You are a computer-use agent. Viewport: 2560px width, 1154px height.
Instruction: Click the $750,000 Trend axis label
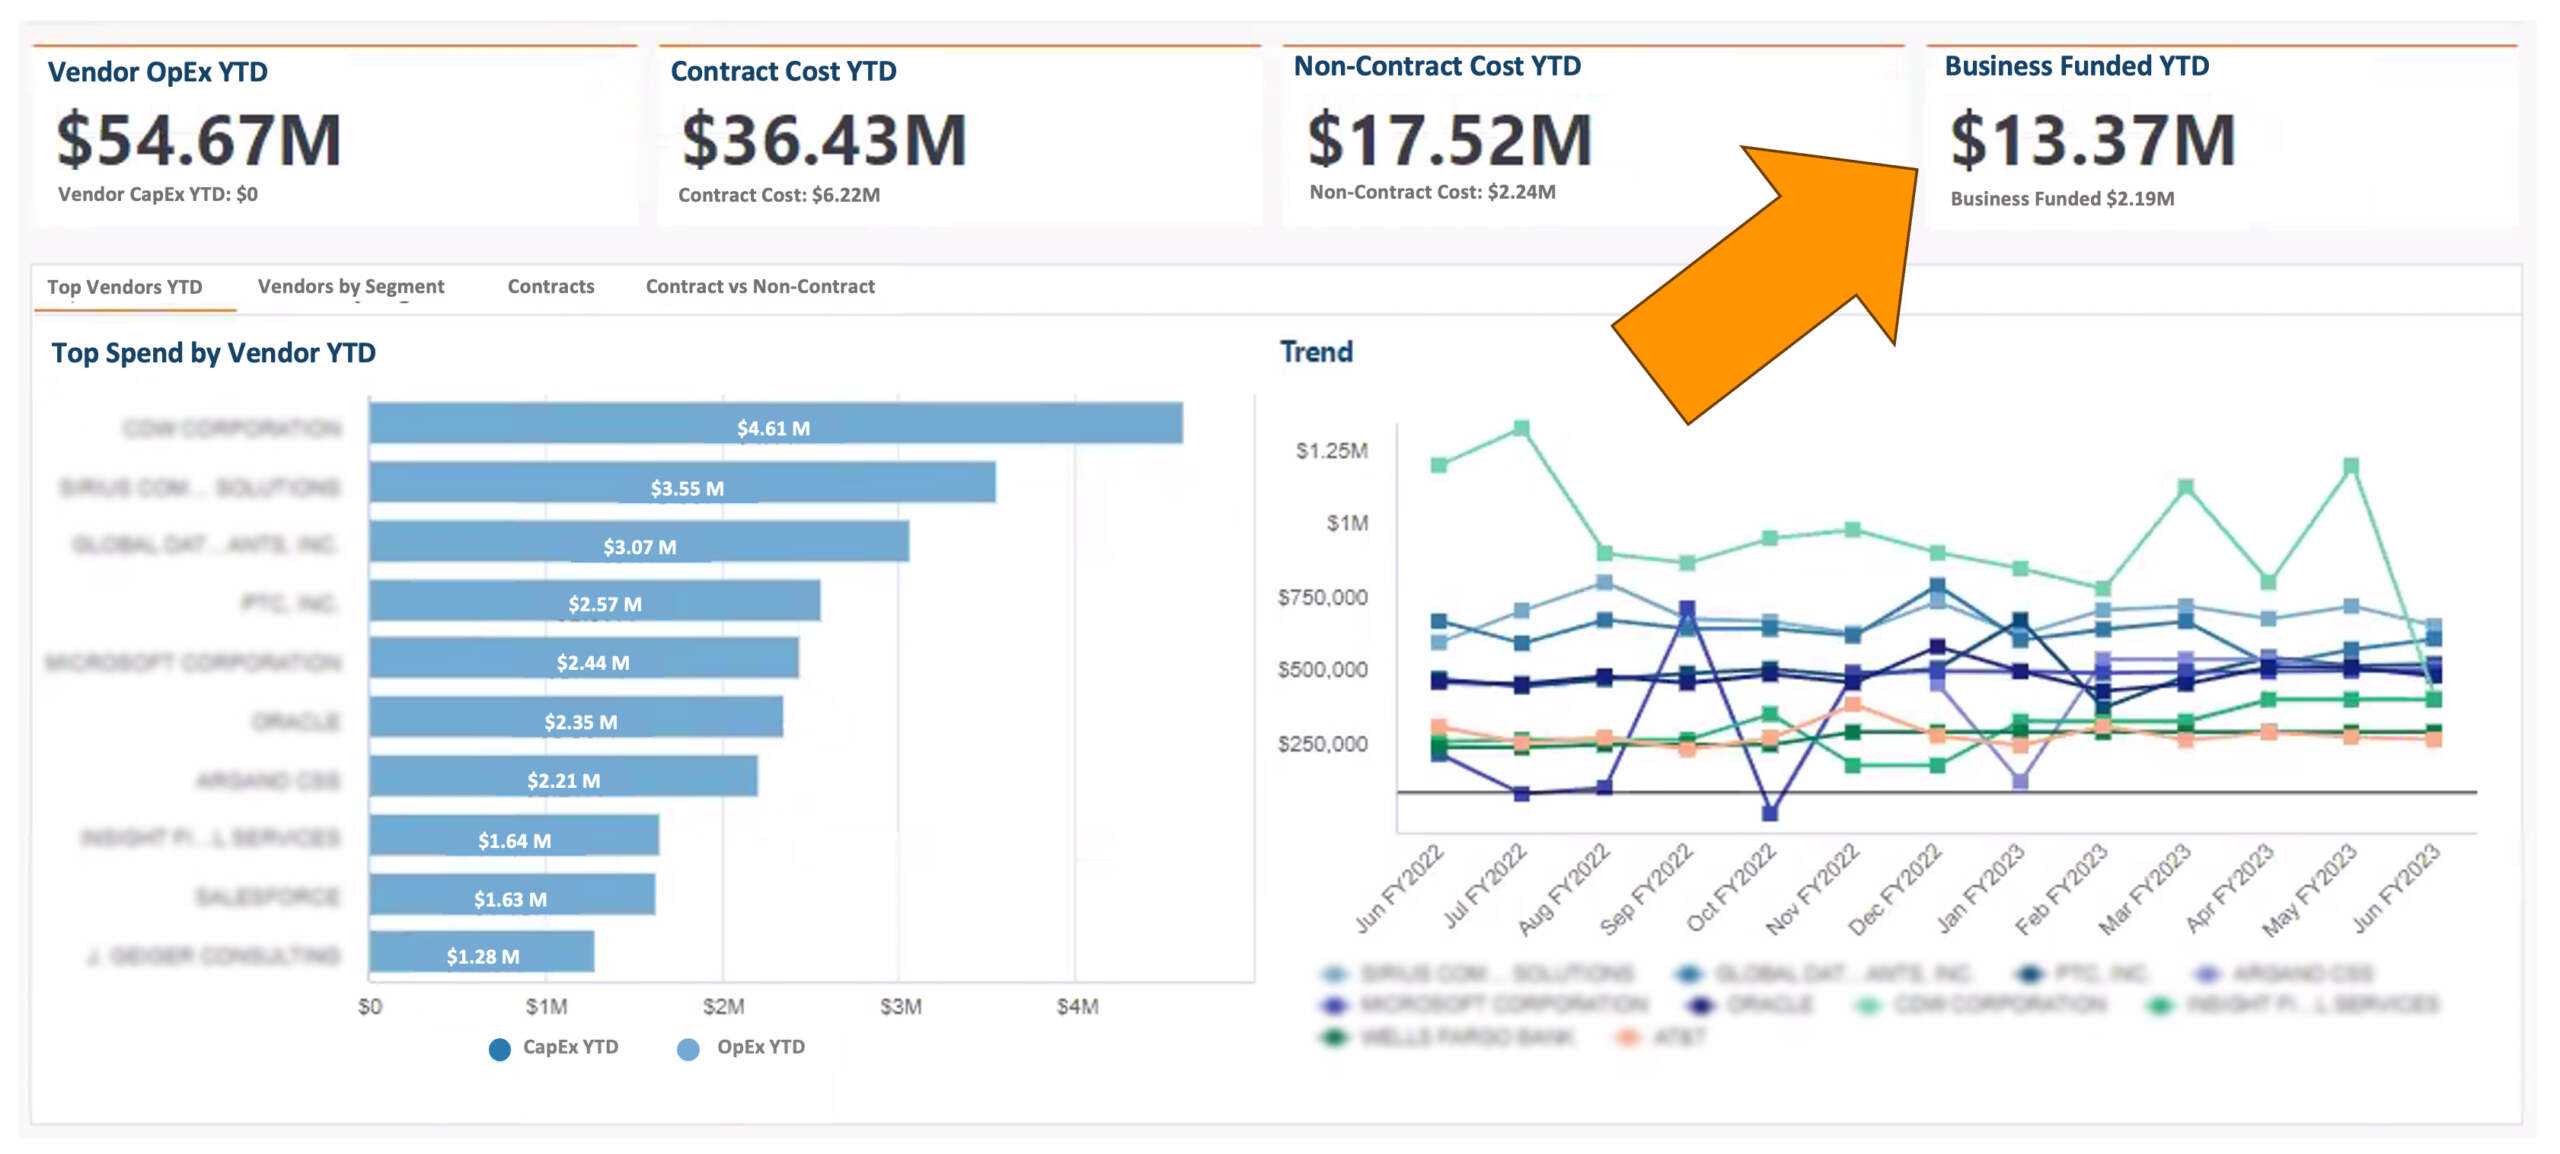[1322, 597]
